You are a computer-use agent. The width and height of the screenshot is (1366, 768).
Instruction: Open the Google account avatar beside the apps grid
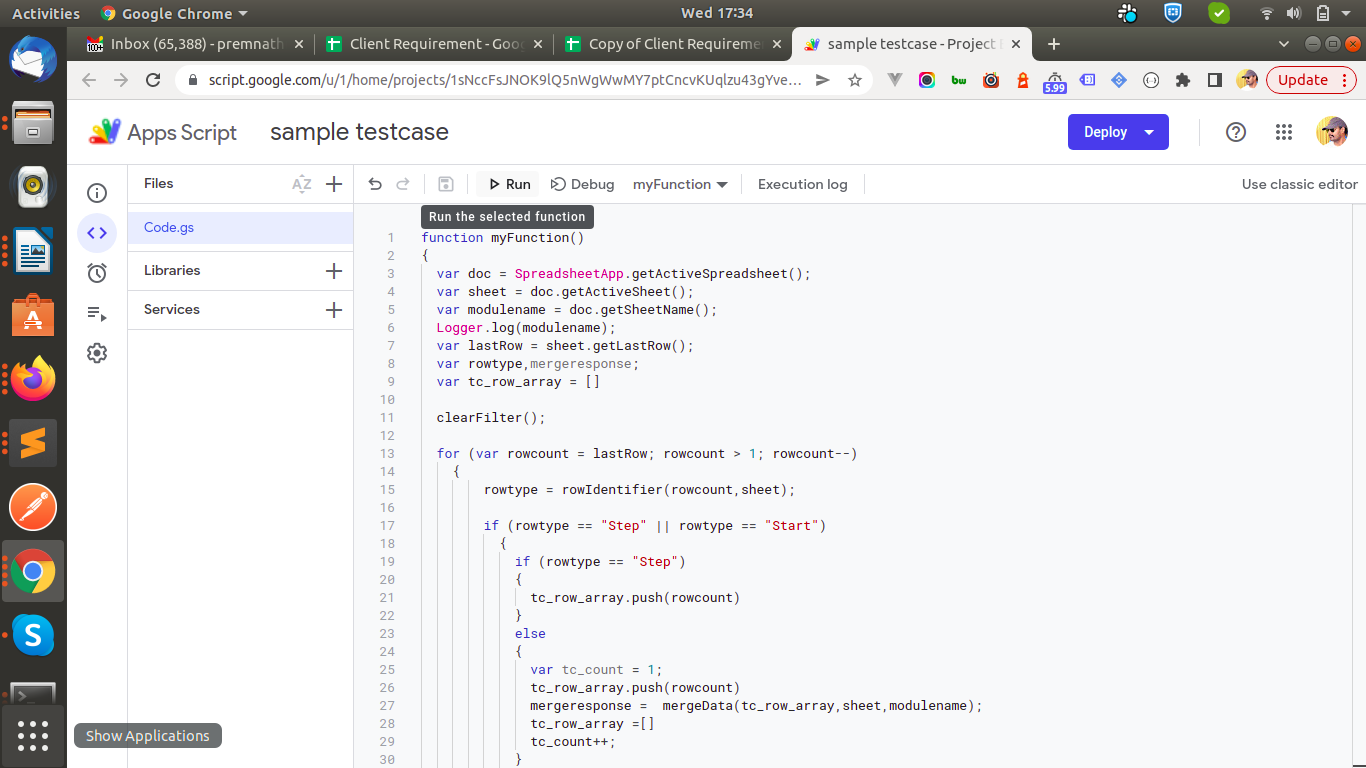[1331, 132]
